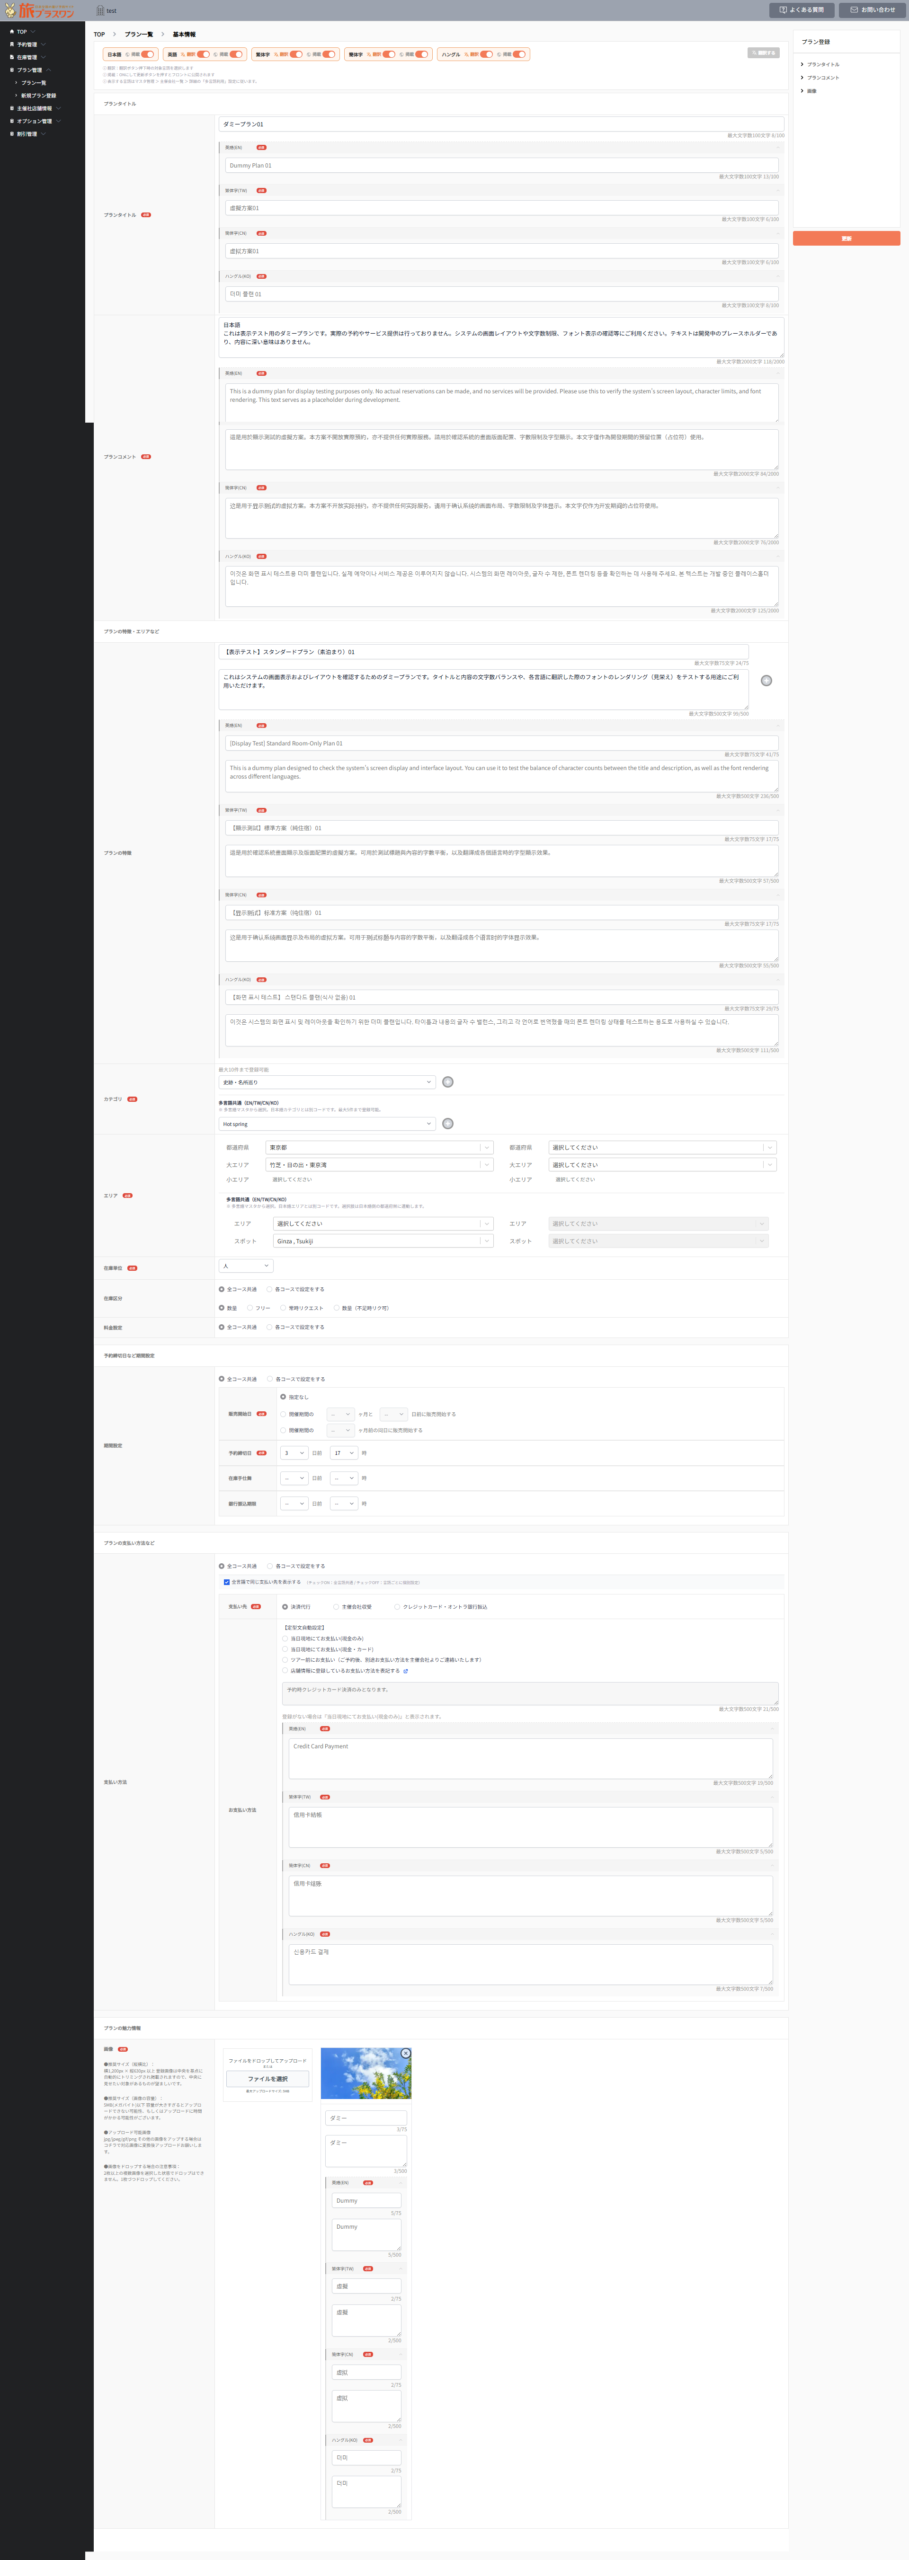Toggle 掲載 switch for ハングル
909x2560 pixels.
tap(519, 54)
